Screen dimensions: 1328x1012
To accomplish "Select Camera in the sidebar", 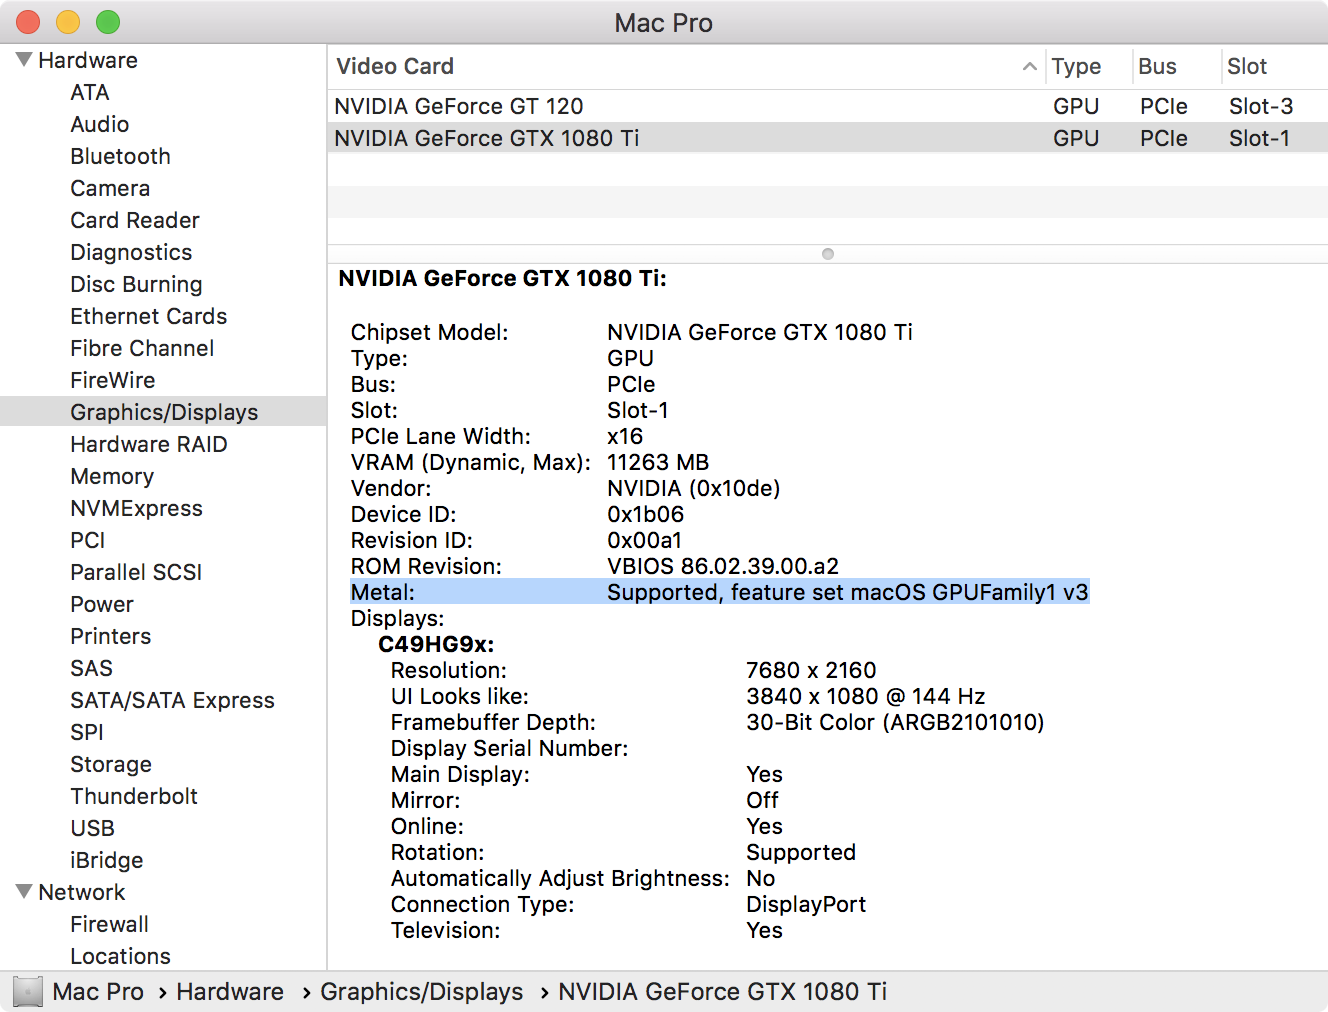I will click(x=110, y=188).
